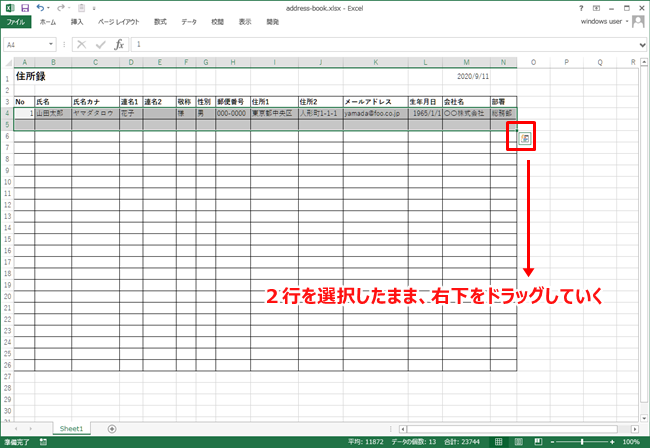Click the 住所録 title cell

pos(24,76)
